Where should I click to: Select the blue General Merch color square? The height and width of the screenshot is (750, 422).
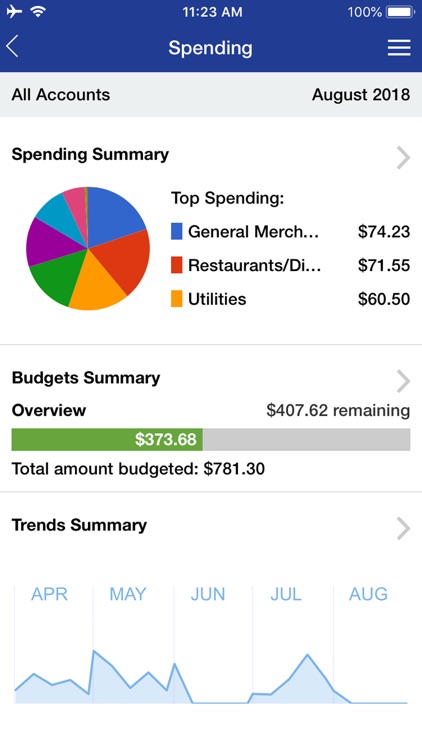[x=177, y=232]
